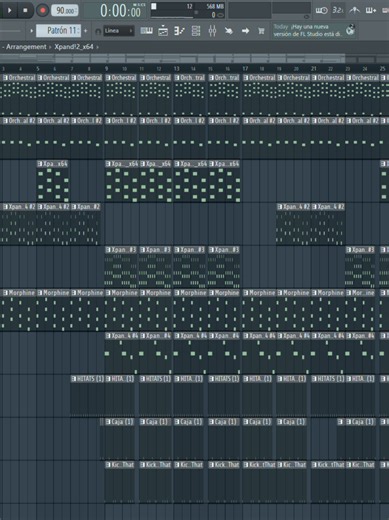This screenshot has width=389, height=520.
Task: Jump to bar 9 on the timeline ruler
Action: pyautogui.click(x=106, y=69)
